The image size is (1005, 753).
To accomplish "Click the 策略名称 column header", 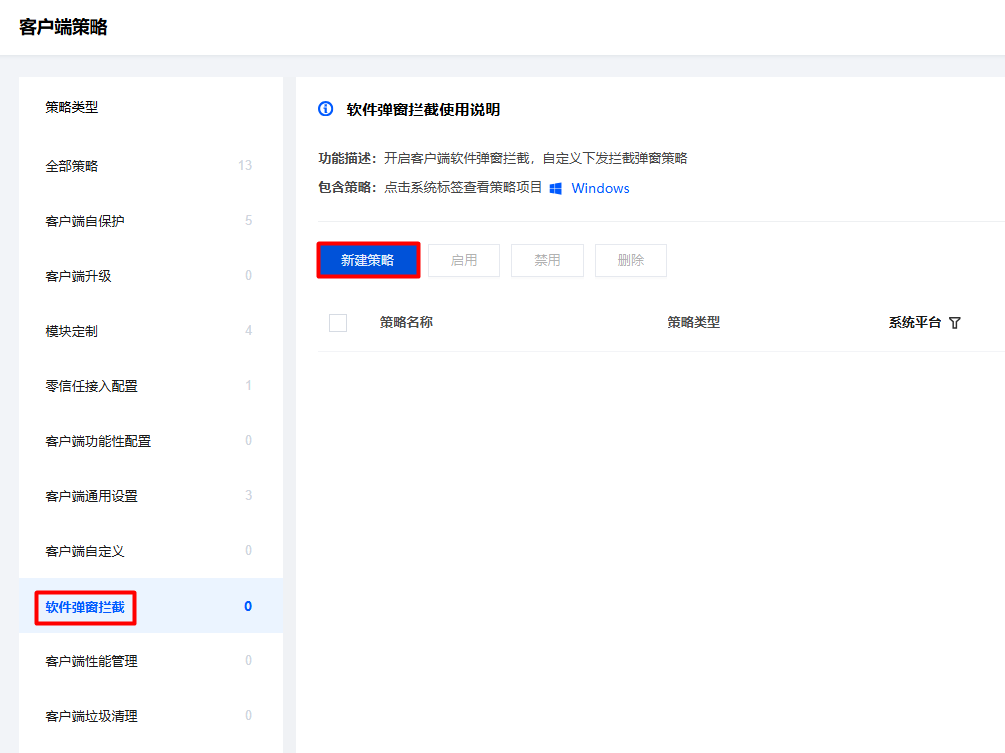I will 406,322.
